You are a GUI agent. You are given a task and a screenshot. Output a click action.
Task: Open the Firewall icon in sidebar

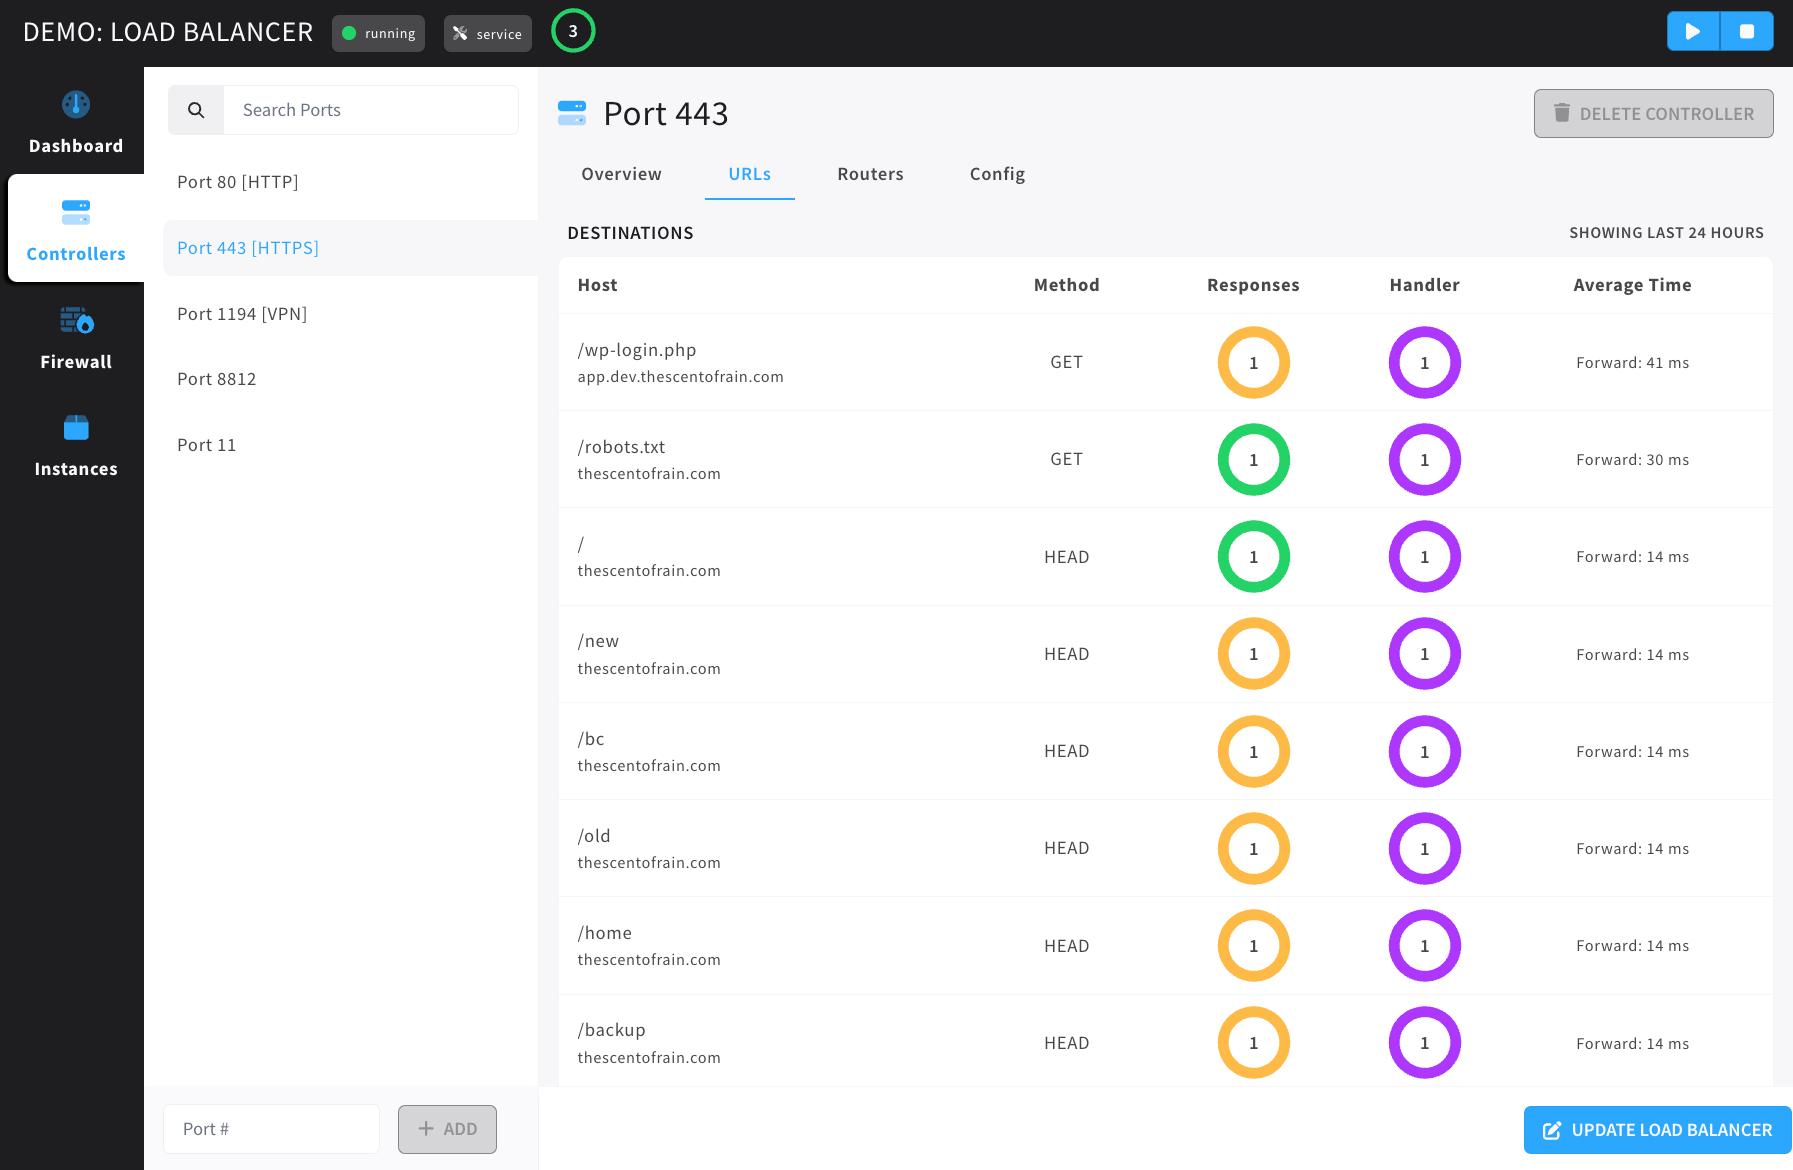[76, 320]
